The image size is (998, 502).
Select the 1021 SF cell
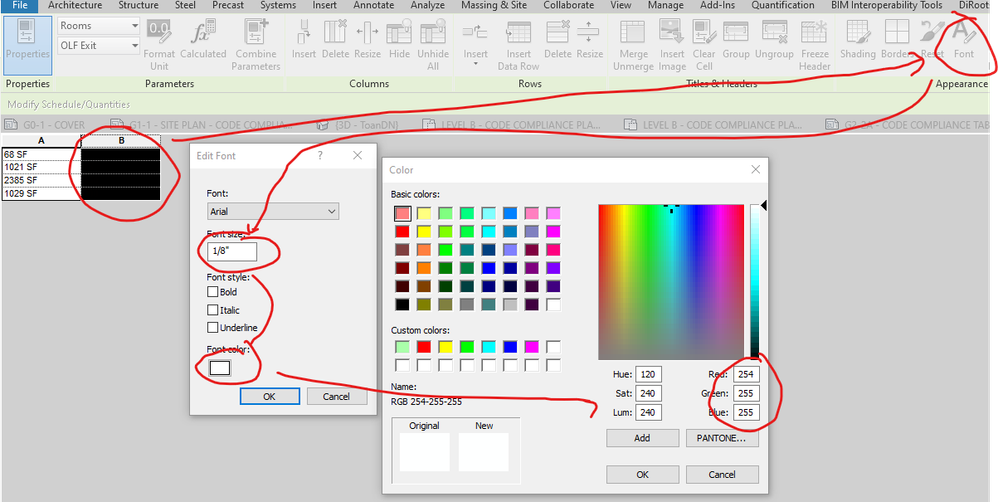coord(41,167)
